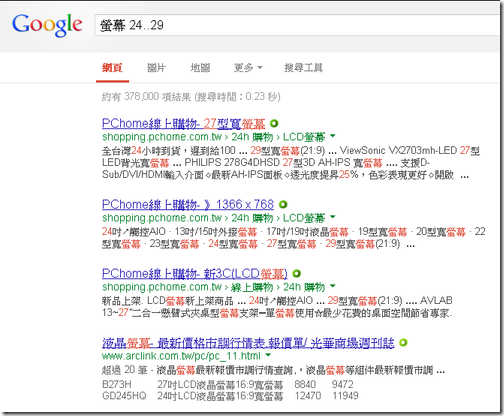Click www.arclink.com.tw/pc/pc_11.html URL text

181,356
